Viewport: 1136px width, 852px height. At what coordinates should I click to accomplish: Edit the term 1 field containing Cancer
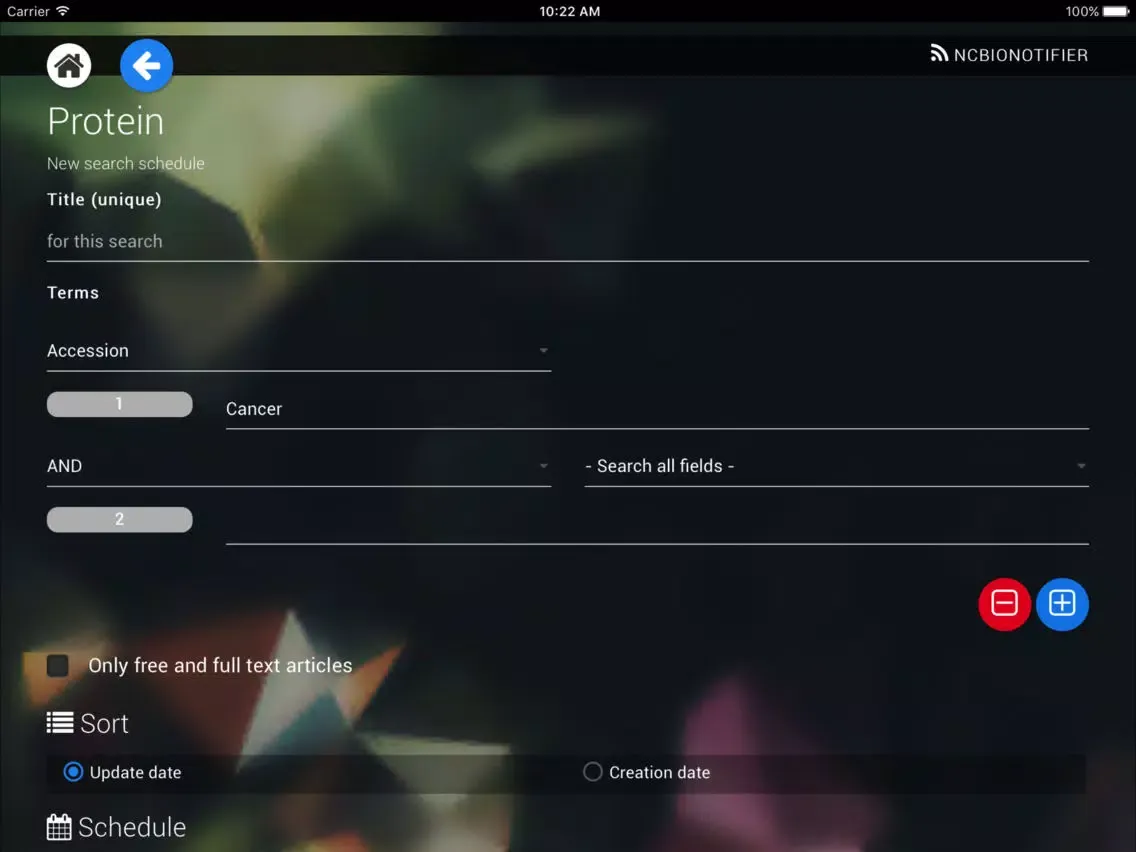[x=657, y=409]
